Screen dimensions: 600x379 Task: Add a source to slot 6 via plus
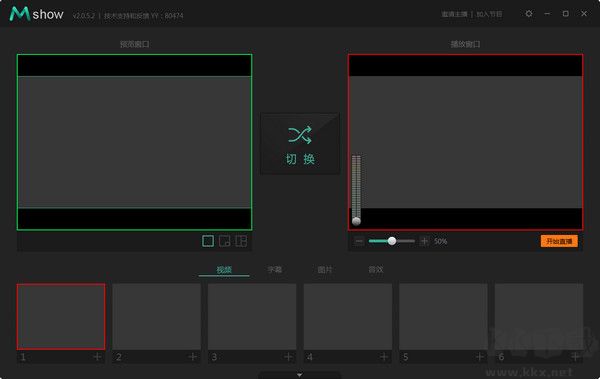(575, 357)
